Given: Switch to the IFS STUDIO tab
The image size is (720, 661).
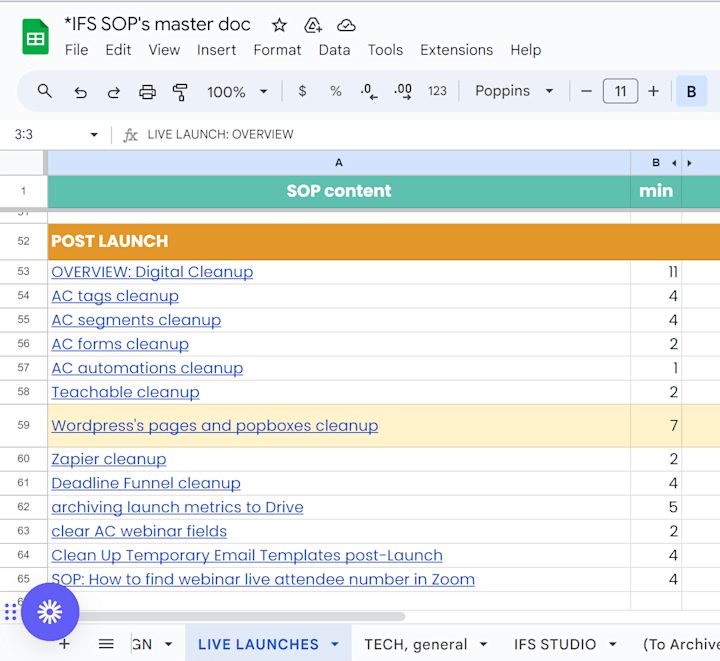Looking at the screenshot, I should (555, 644).
